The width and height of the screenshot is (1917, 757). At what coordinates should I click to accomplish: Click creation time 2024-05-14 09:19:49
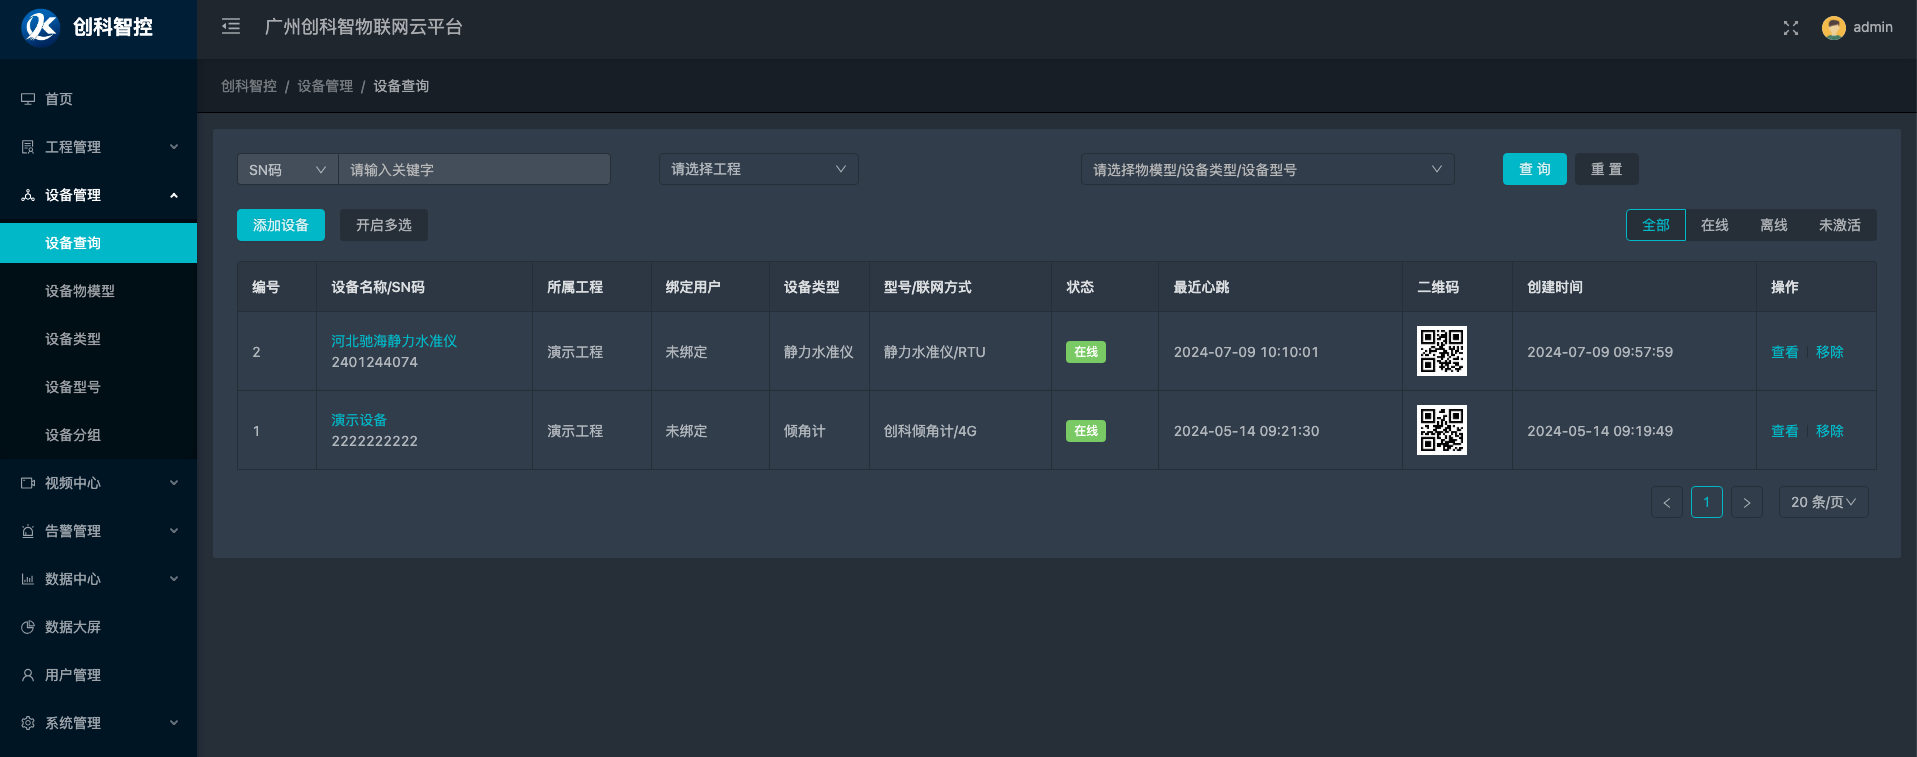[1600, 431]
